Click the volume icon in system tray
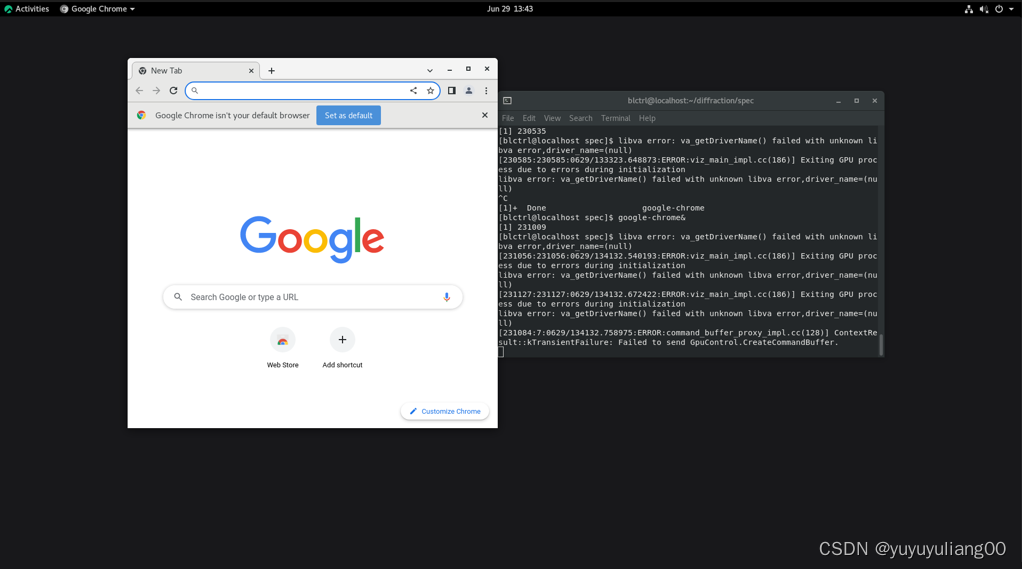This screenshot has width=1022, height=569. tap(984, 9)
